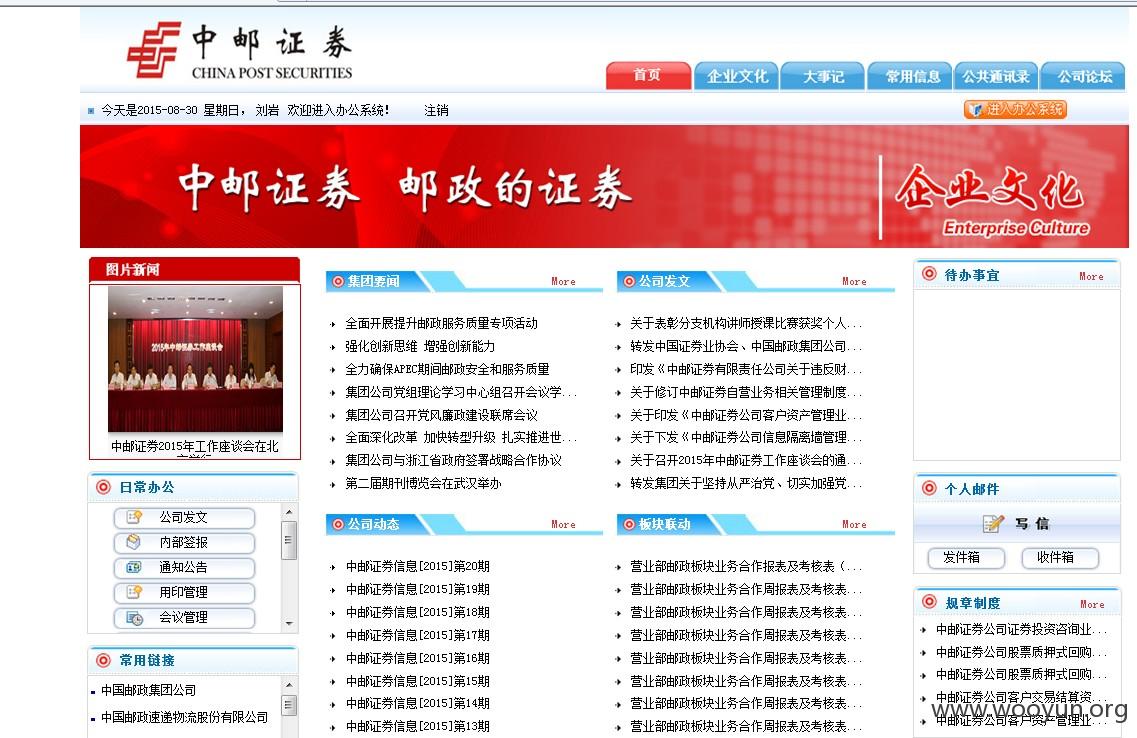Open More in 公司发文 section
Image resolution: width=1137 pixels, height=738 pixels.
(x=854, y=281)
